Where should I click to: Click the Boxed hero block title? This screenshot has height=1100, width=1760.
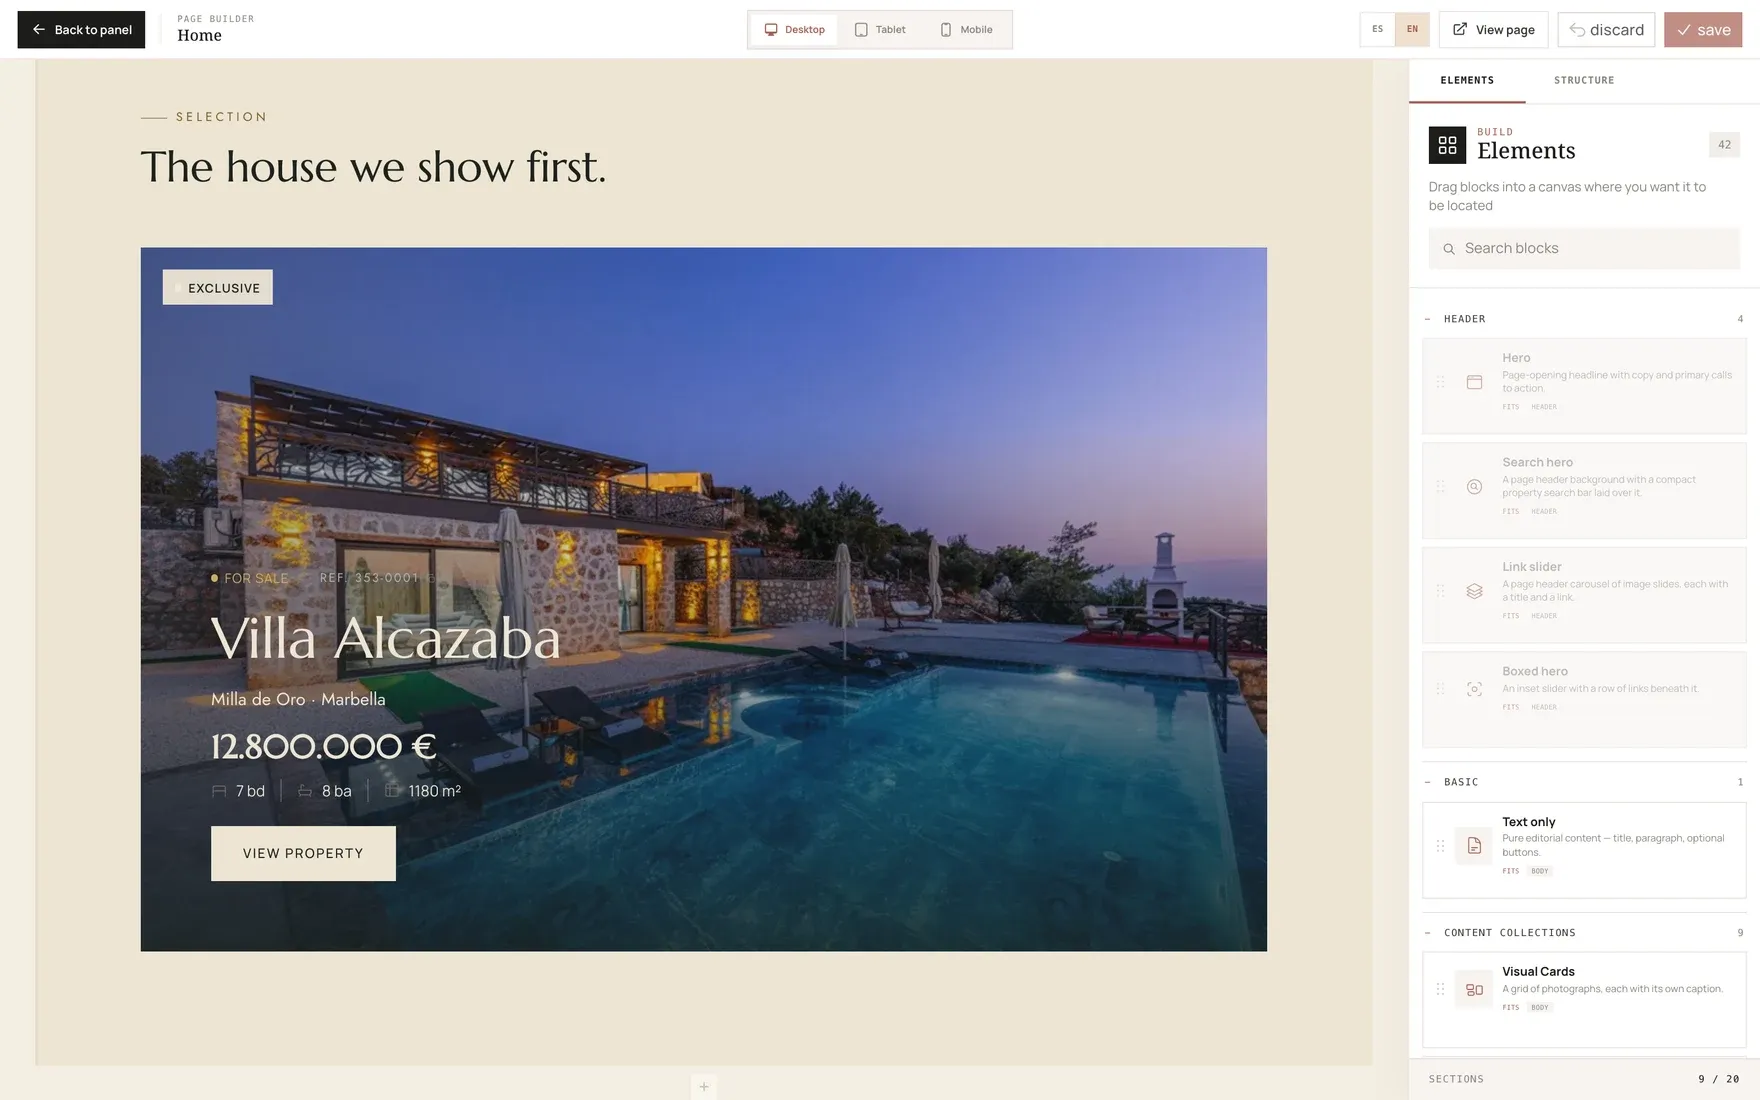coord(1534,671)
